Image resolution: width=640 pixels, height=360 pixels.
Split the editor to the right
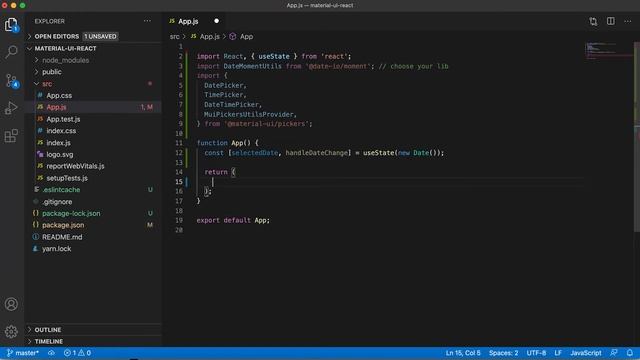pyautogui.click(x=611, y=21)
